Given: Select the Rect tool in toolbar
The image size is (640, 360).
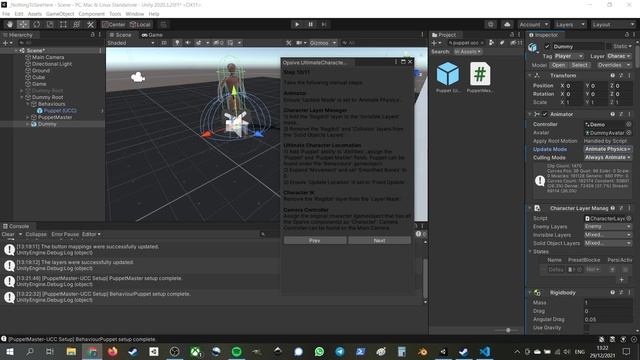Looking at the screenshot, I should (63, 24).
